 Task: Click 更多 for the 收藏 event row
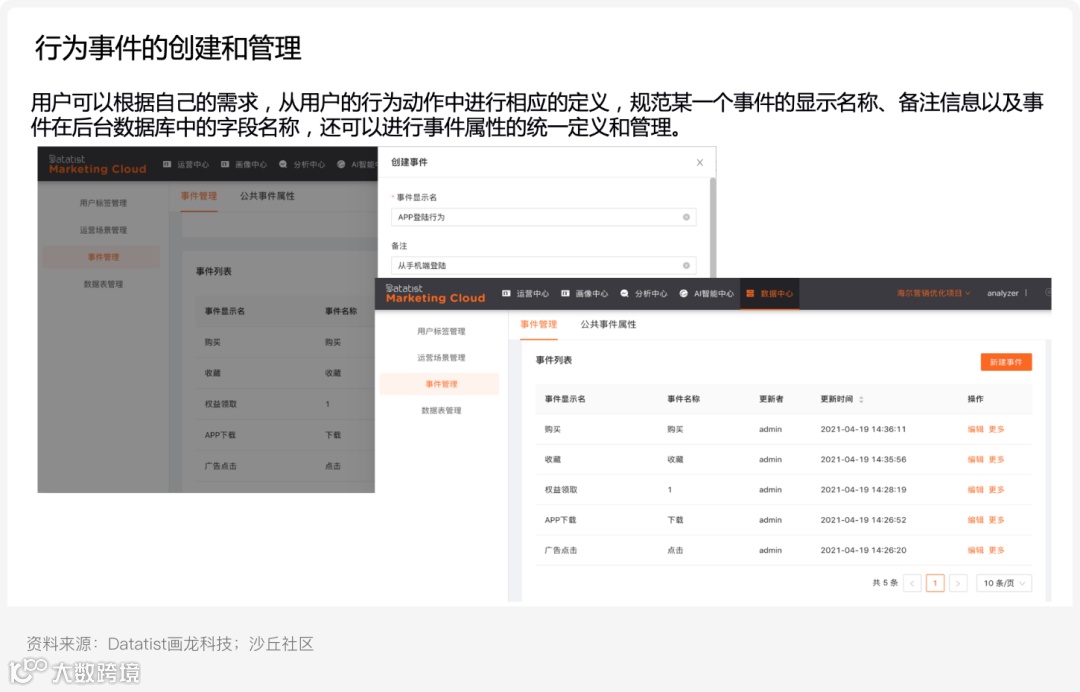997,459
